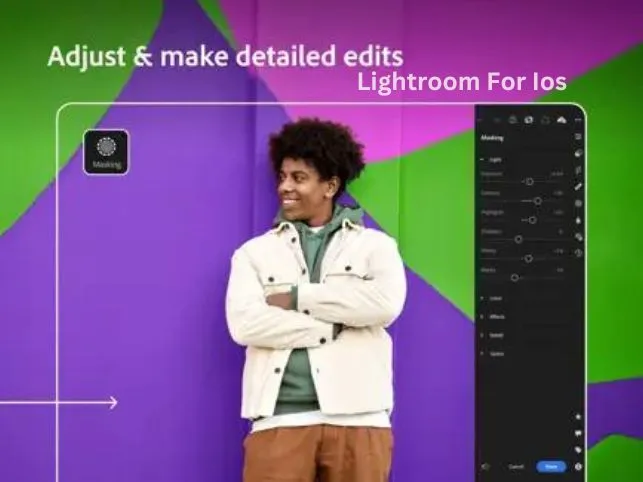This screenshot has width=643, height=482.
Task: Select the Healing brush tool icon
Action: point(578,187)
